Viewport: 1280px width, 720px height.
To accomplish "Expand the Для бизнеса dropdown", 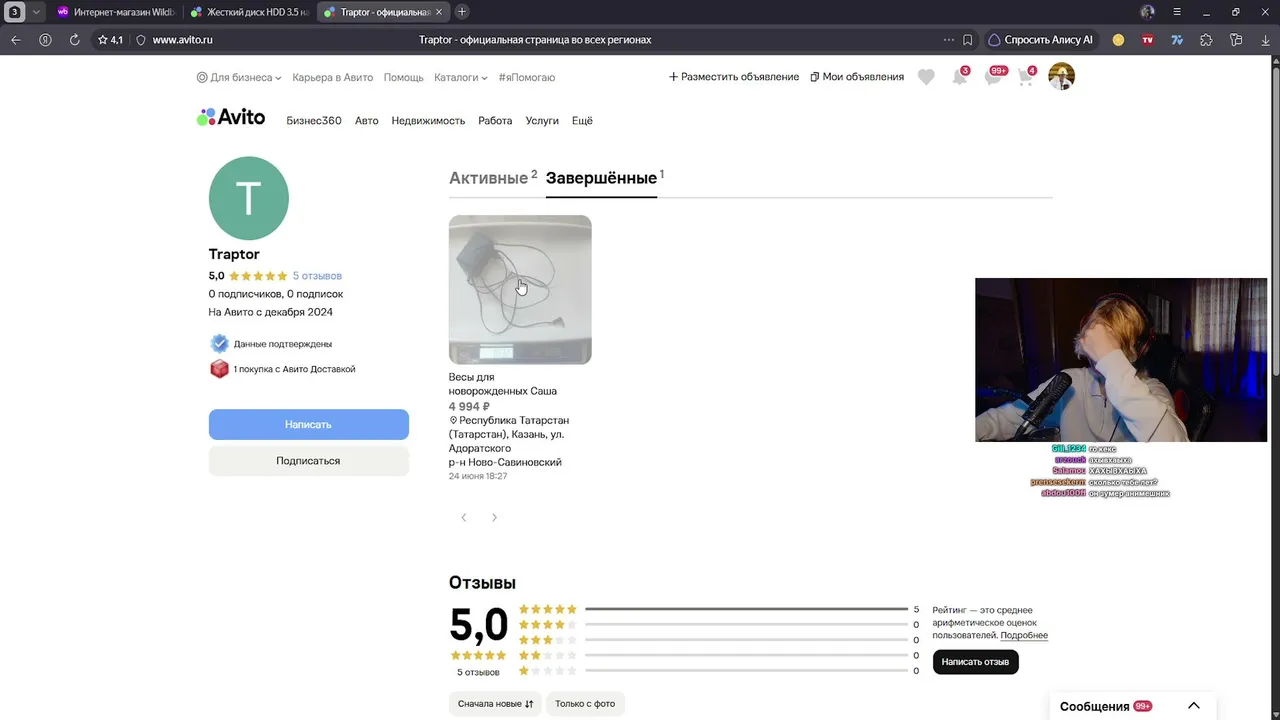I will [x=239, y=77].
